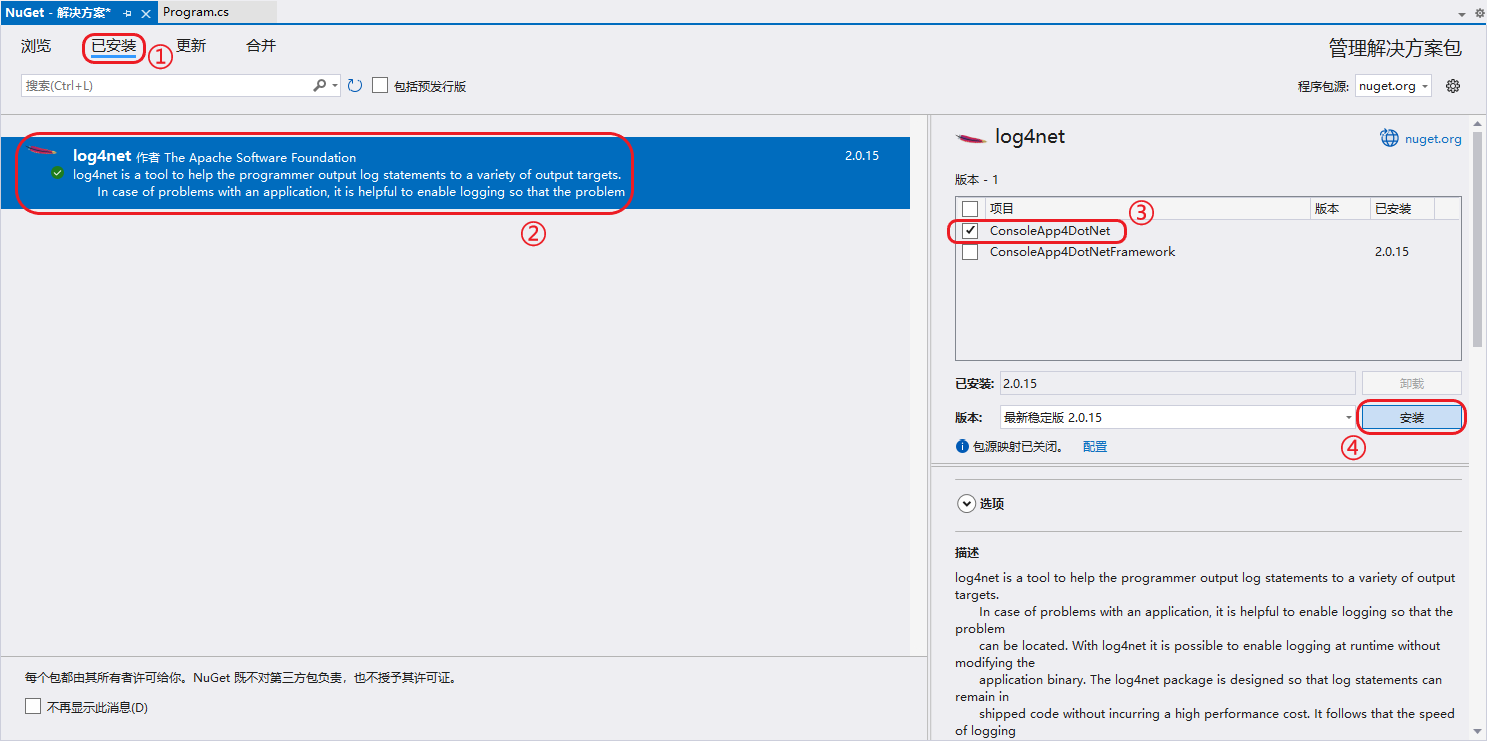Uncheck the ConsoleApp4DotNet project checkbox
The height and width of the screenshot is (741, 1487).
pos(970,231)
